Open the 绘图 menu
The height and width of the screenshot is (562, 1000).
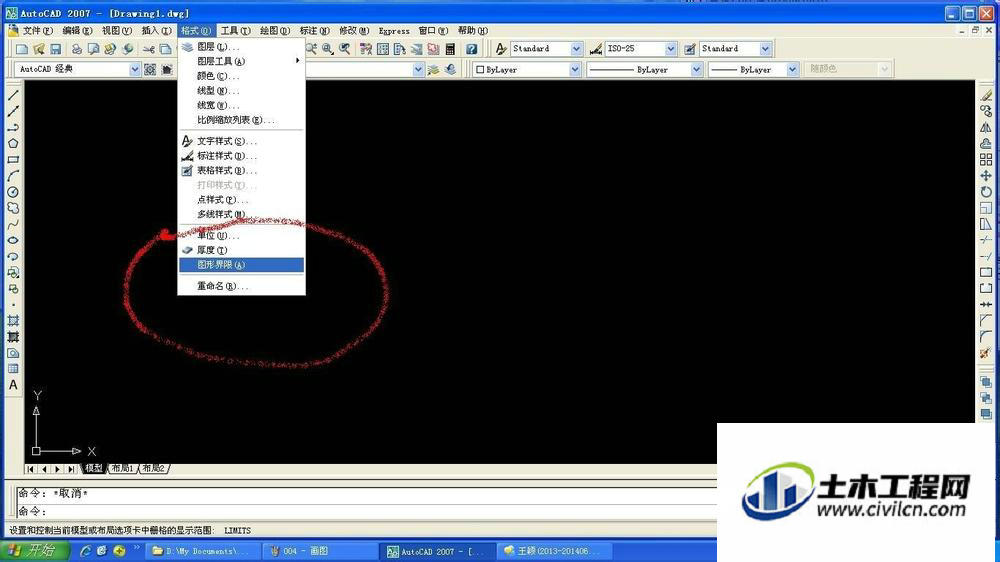[x=274, y=31]
